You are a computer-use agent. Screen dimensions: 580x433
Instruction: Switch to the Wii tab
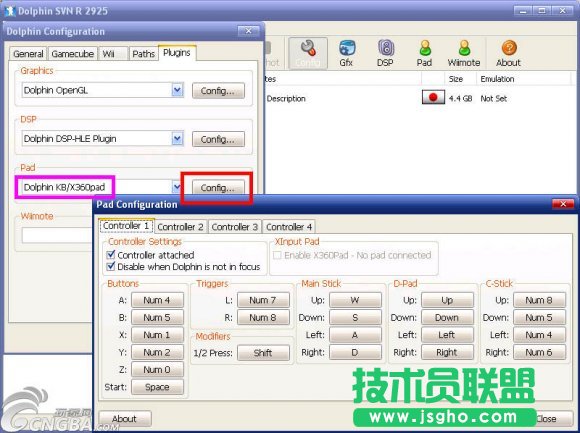(113, 54)
